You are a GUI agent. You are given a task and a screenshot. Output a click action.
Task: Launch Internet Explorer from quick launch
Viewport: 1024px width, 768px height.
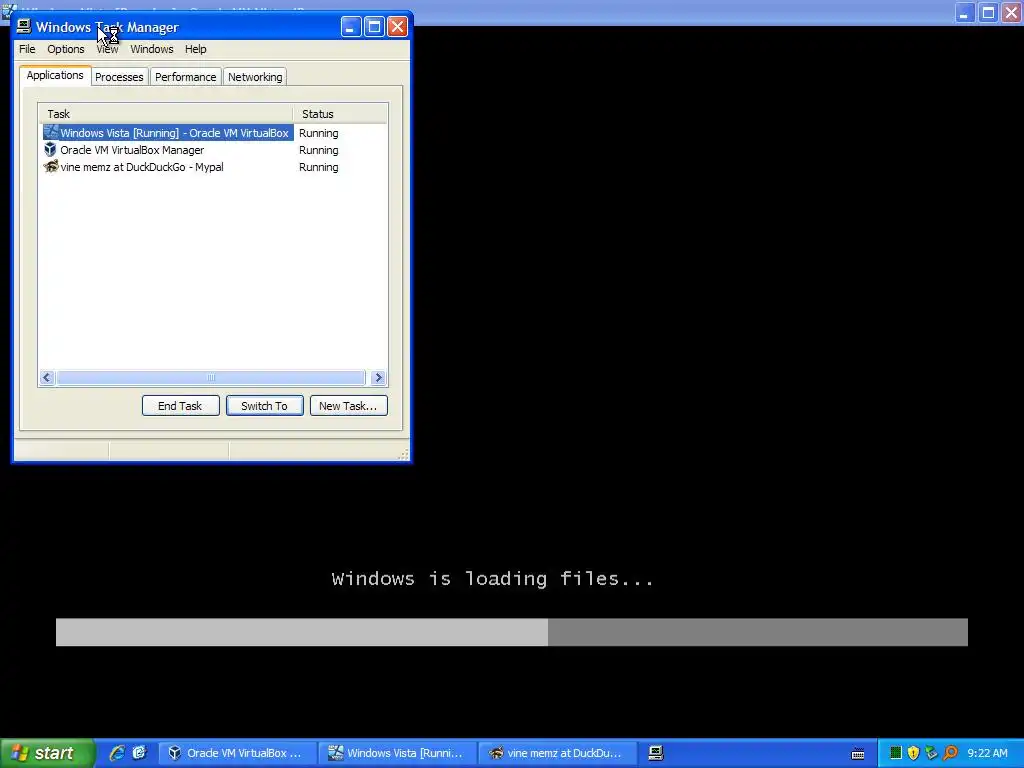click(x=117, y=753)
